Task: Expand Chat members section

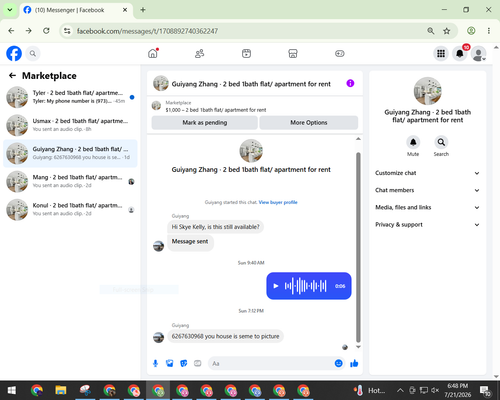Action: (427, 190)
